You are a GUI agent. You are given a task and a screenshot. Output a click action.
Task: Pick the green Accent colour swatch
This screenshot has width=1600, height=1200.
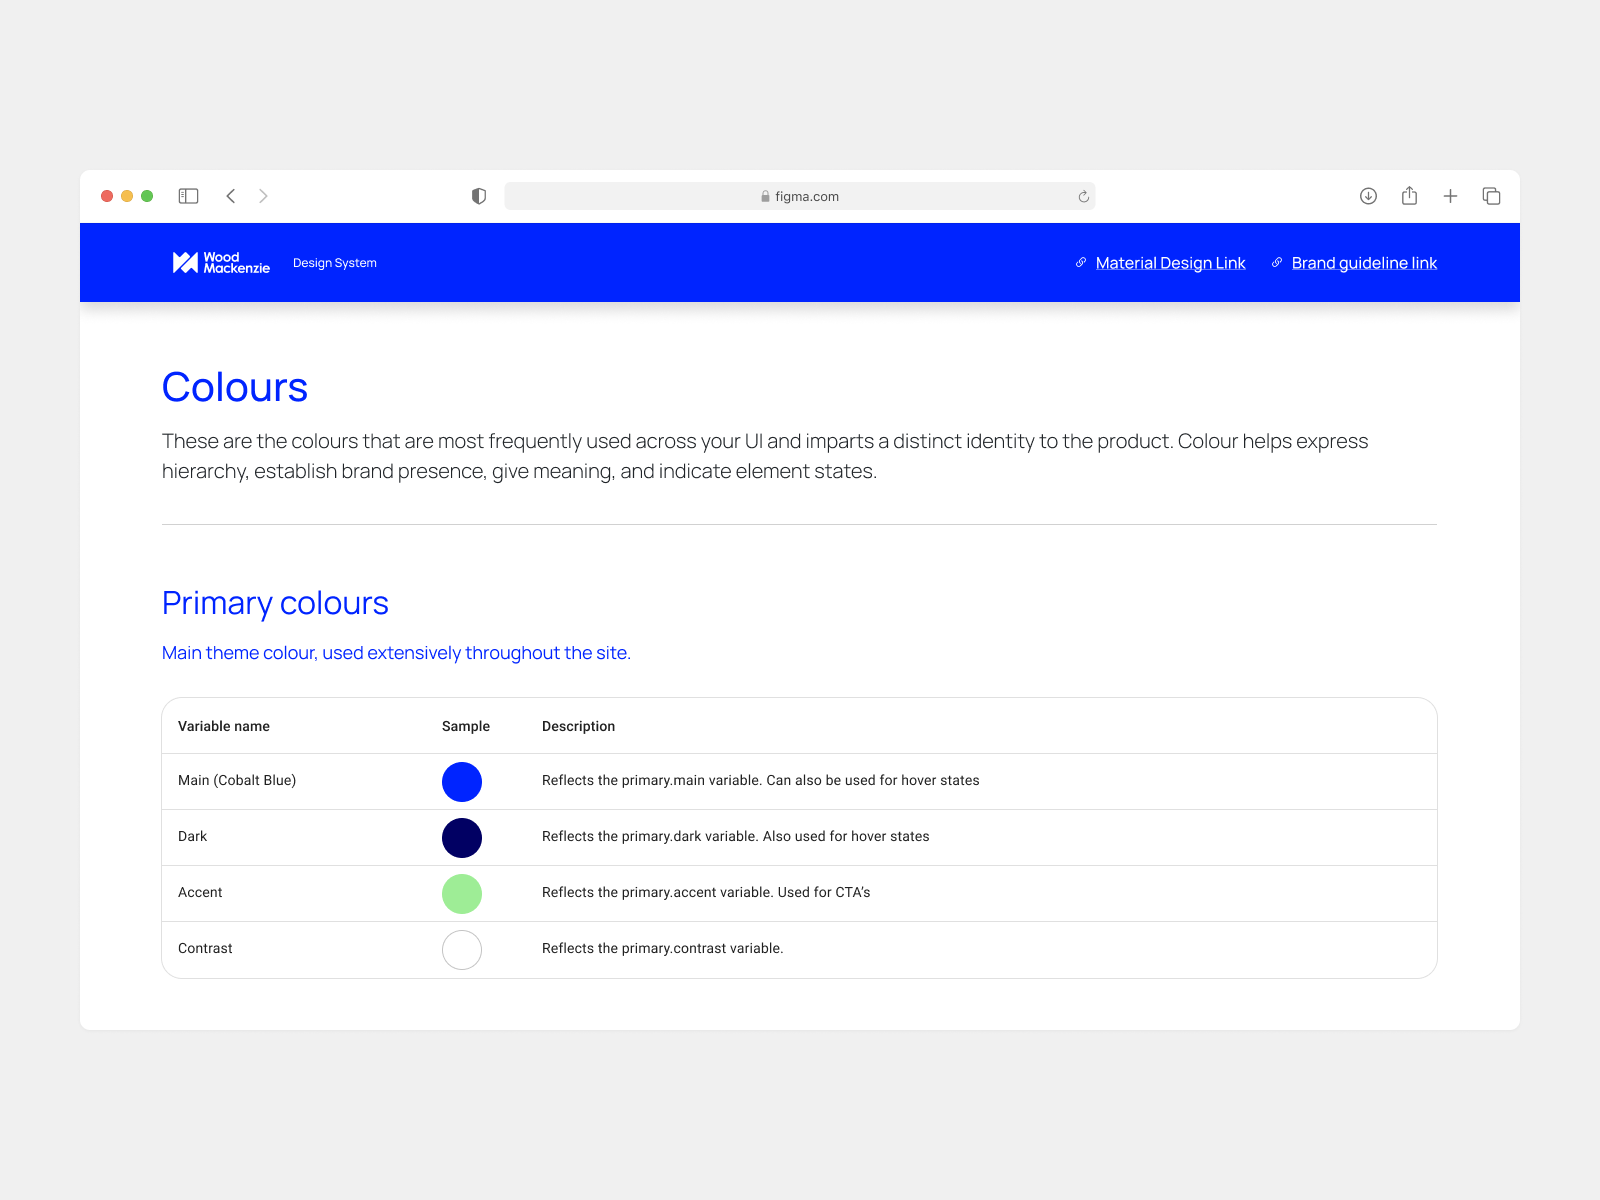click(462, 893)
